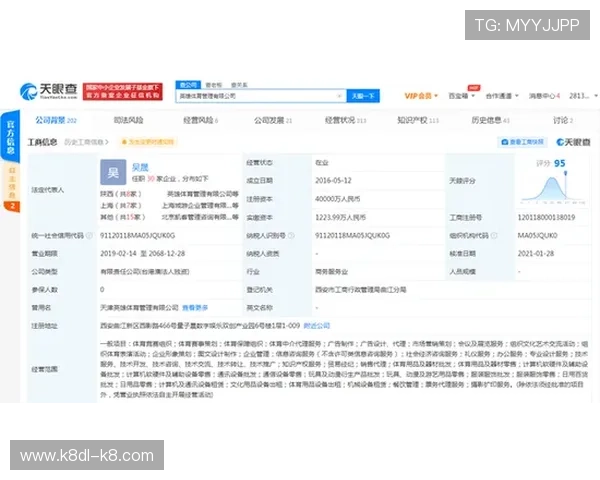Click the founding date 2016-05-12
This screenshot has height=480, width=600.
pos(333,180)
